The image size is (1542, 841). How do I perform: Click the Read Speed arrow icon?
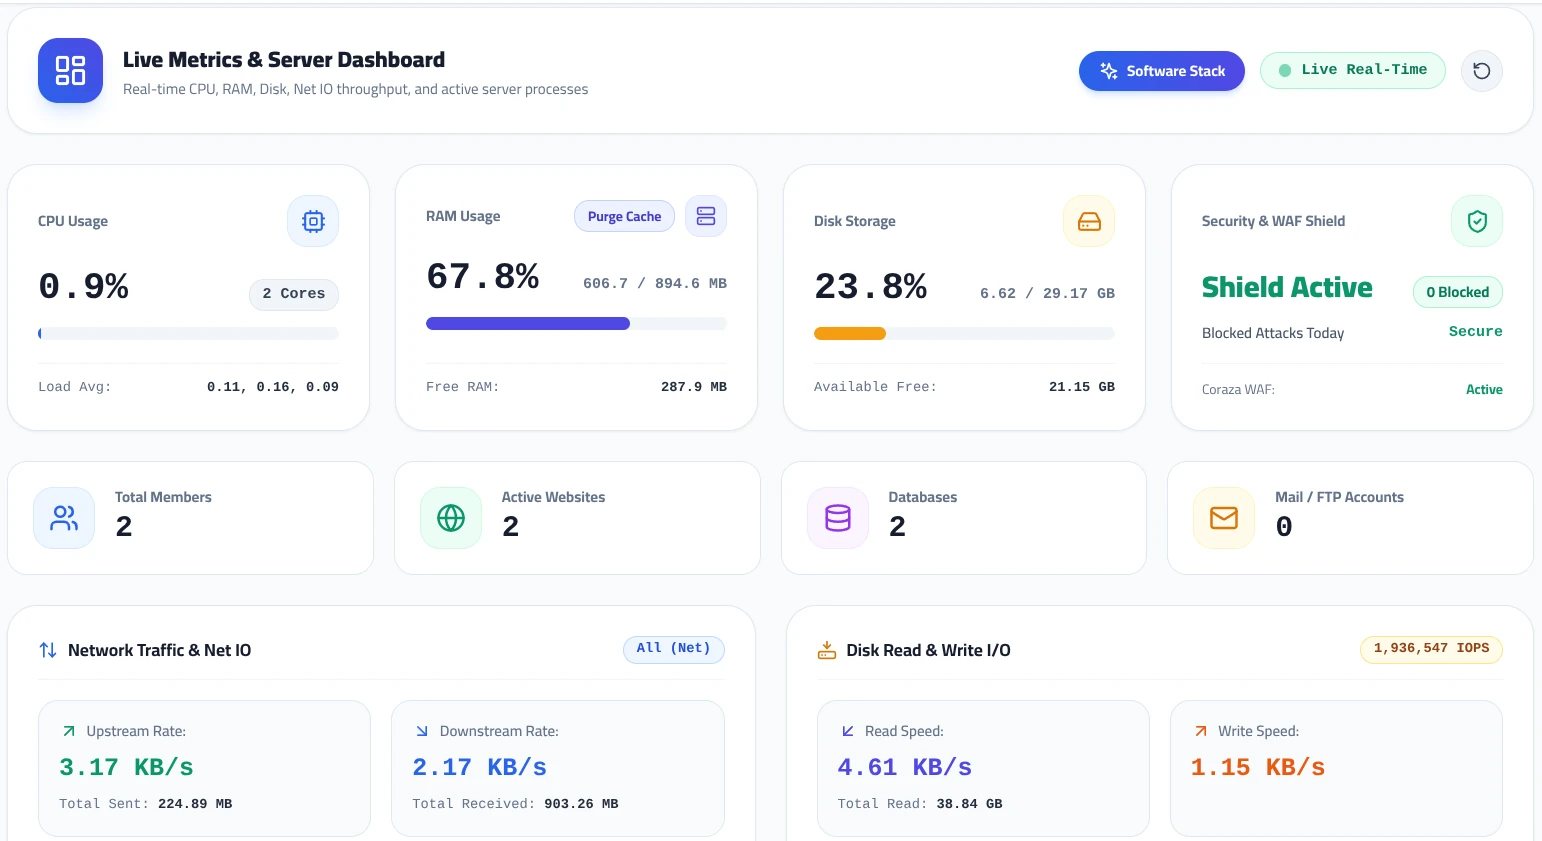[848, 731]
